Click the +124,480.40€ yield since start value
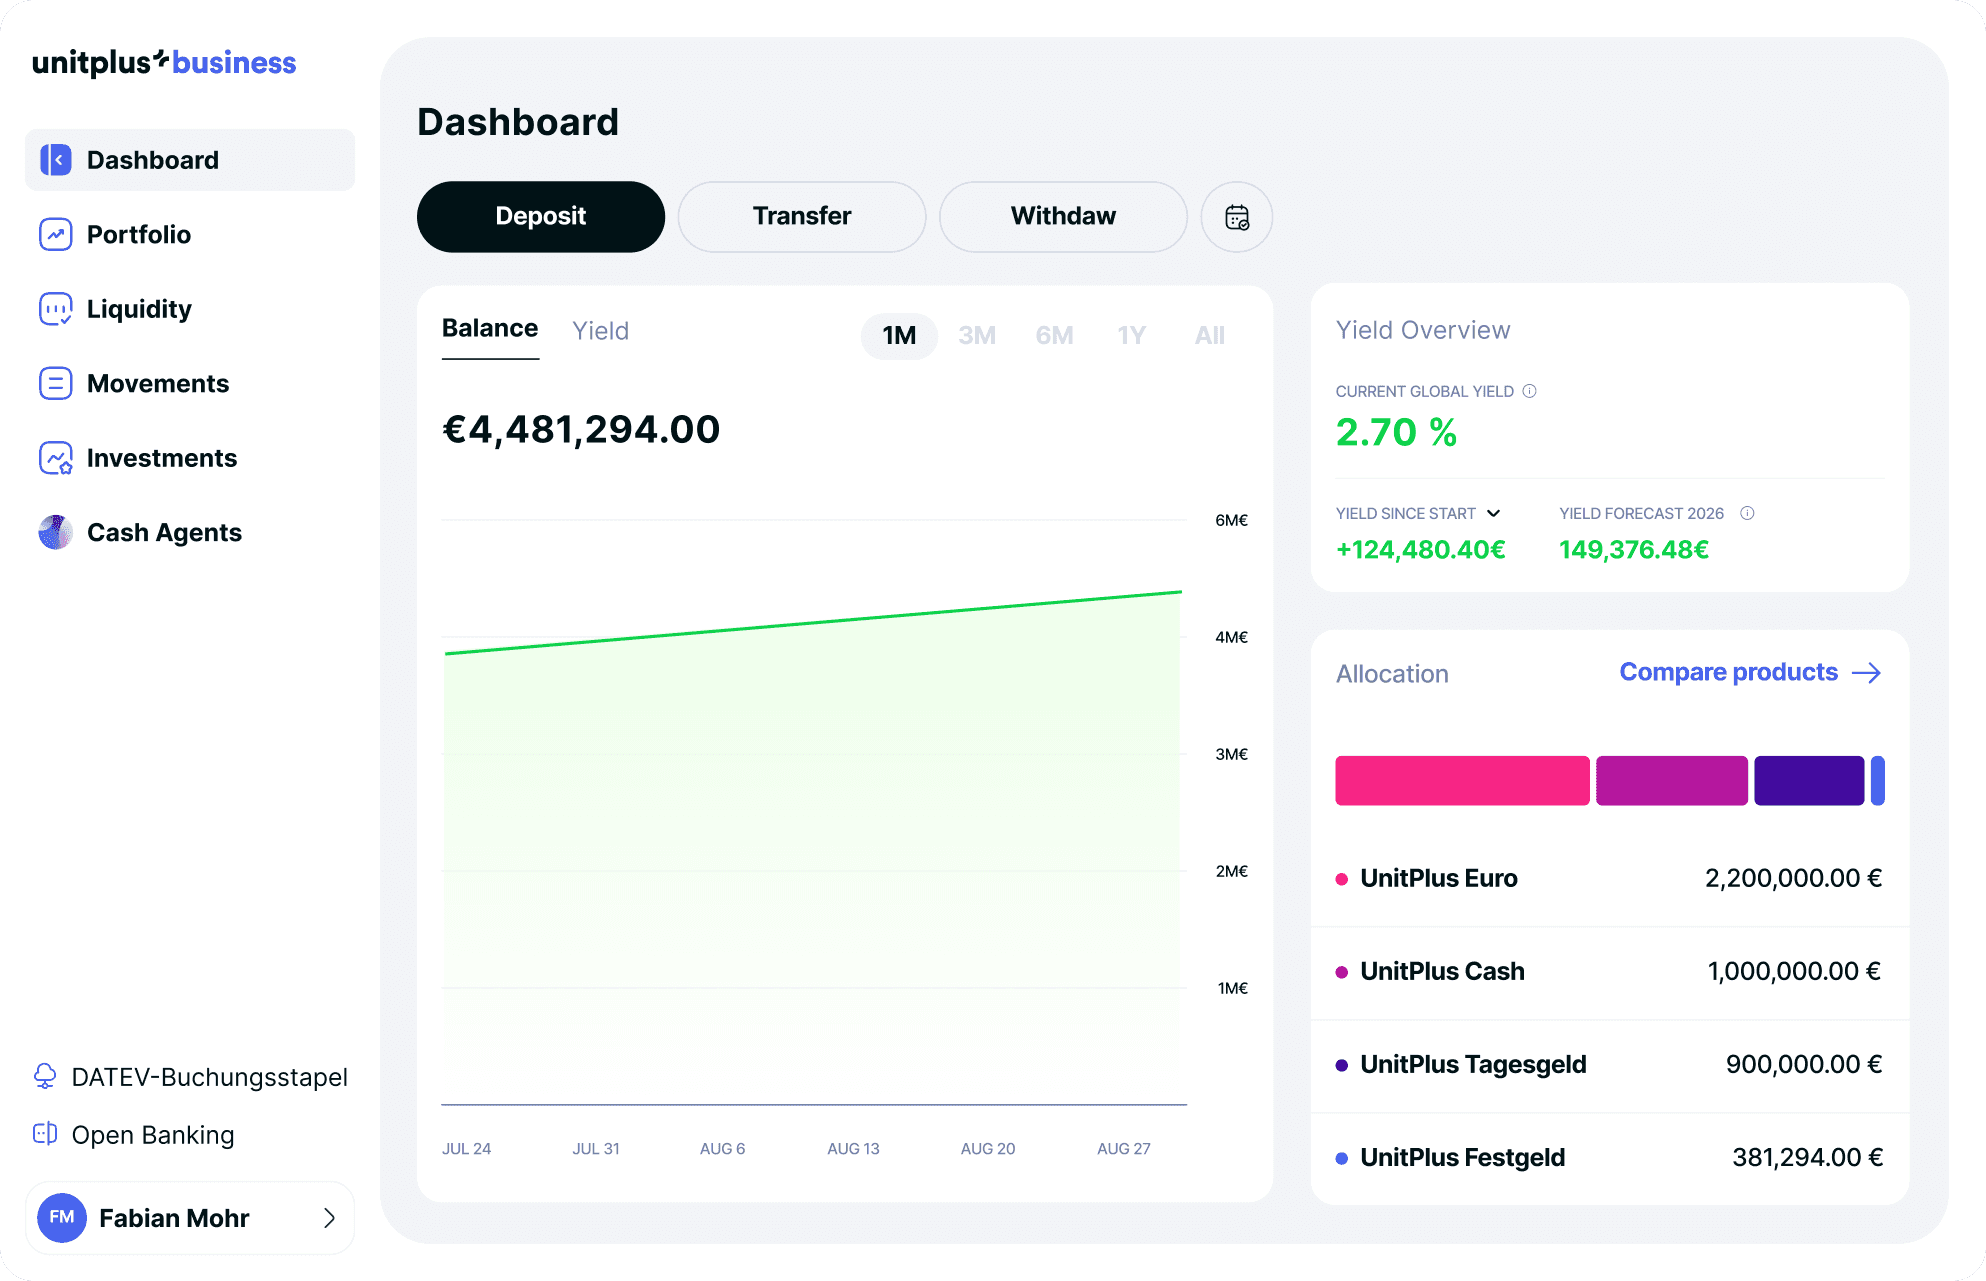This screenshot has width=1986, height=1281. (x=1420, y=549)
